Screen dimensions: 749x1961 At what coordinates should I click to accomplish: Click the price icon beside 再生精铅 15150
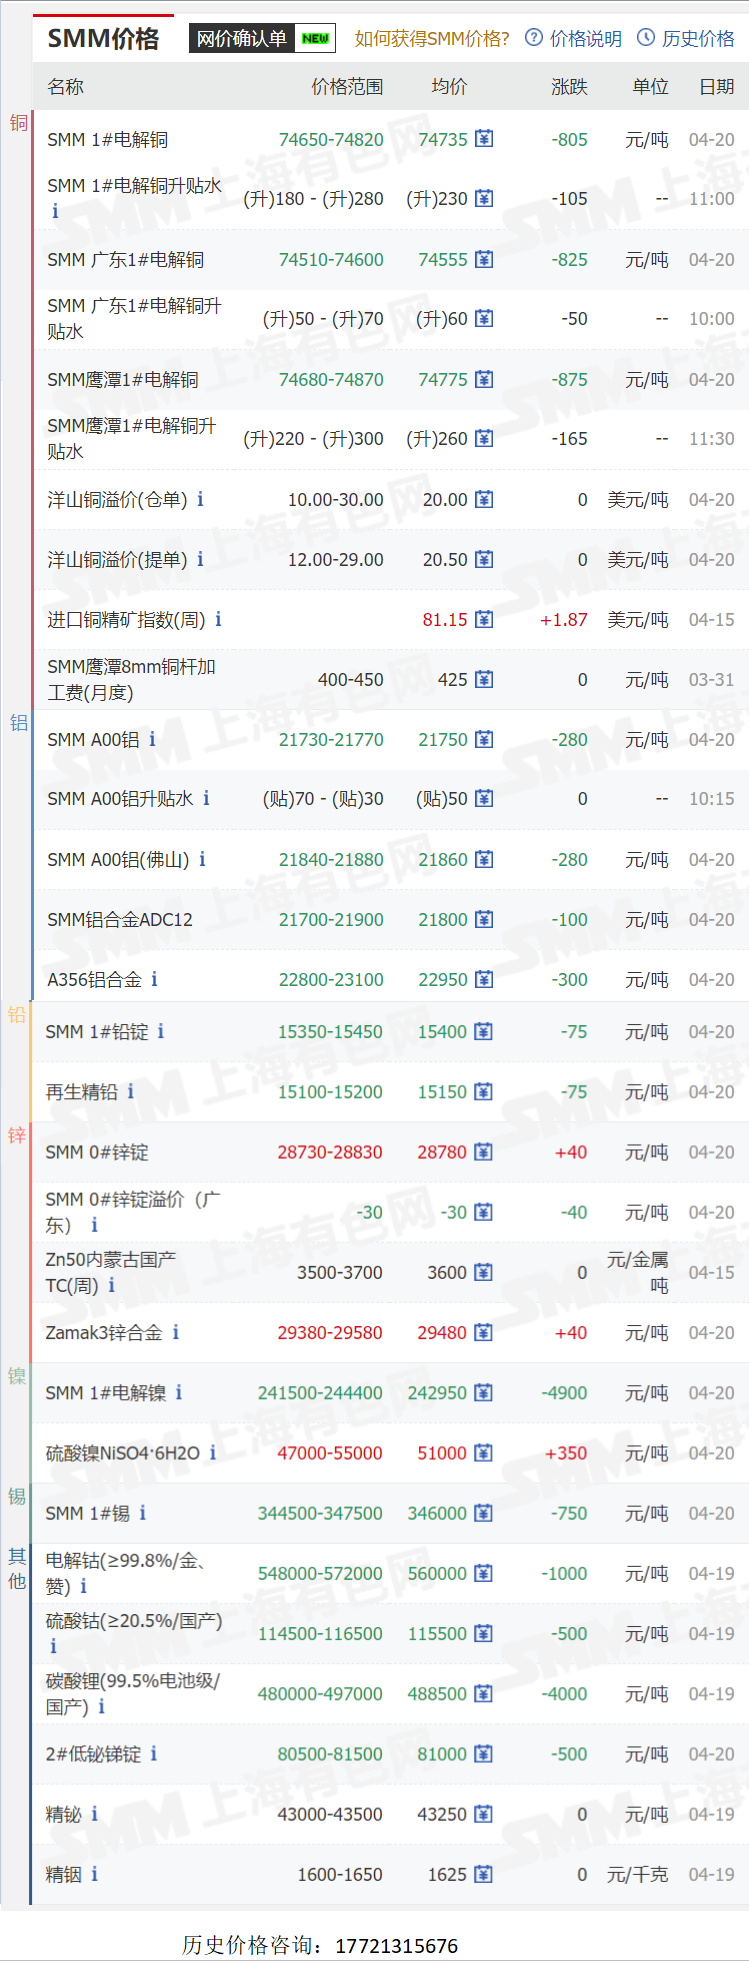click(x=483, y=1092)
